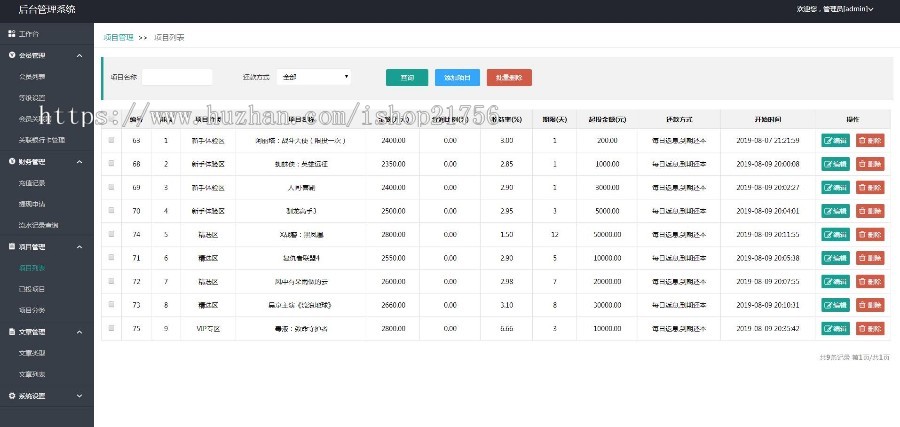The width and height of the screenshot is (900, 427).
Task: Tick the checkbox for project ID 69
Action: 111,187
